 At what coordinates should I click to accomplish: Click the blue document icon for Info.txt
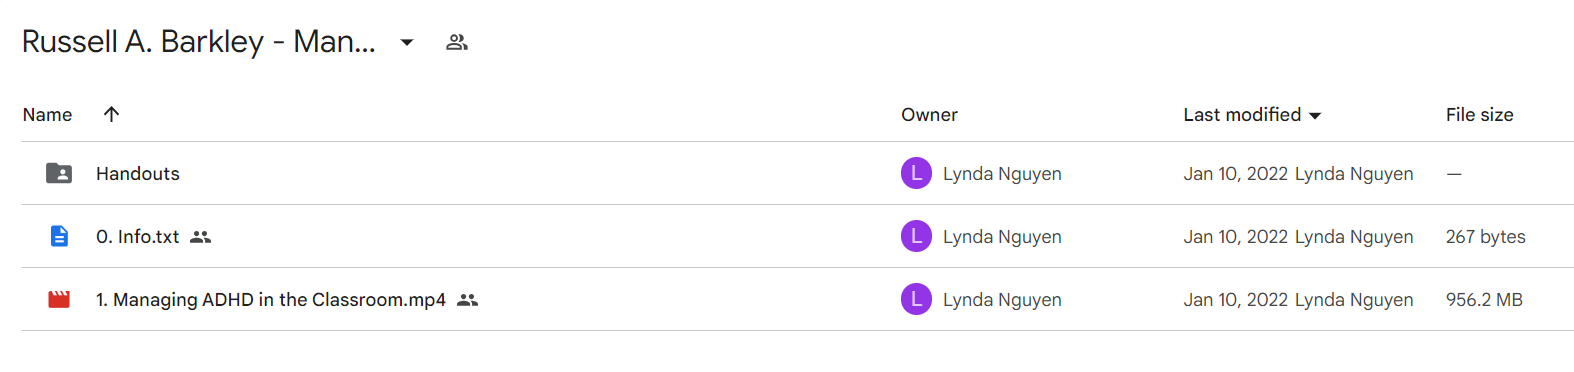pyautogui.click(x=59, y=236)
